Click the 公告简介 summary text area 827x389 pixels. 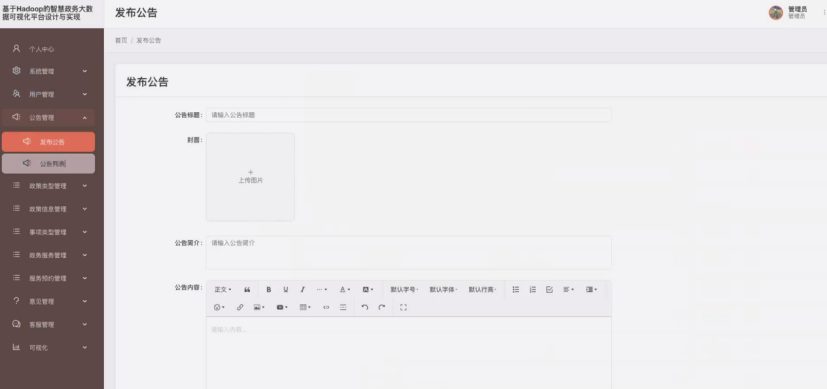[x=409, y=252]
